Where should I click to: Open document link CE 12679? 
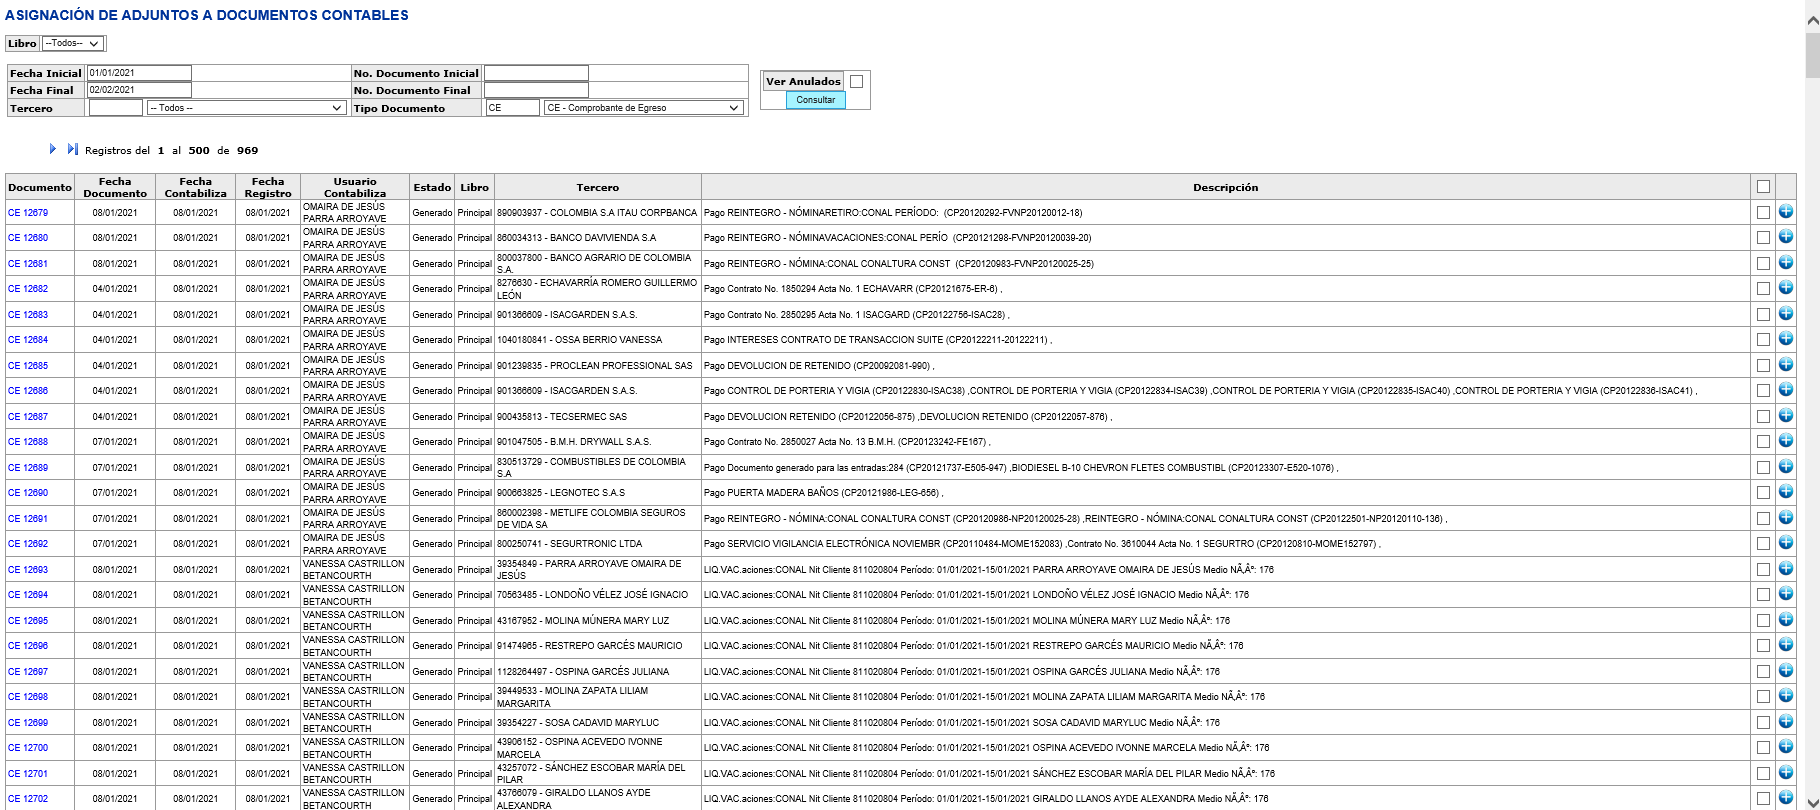pyautogui.click(x=28, y=213)
